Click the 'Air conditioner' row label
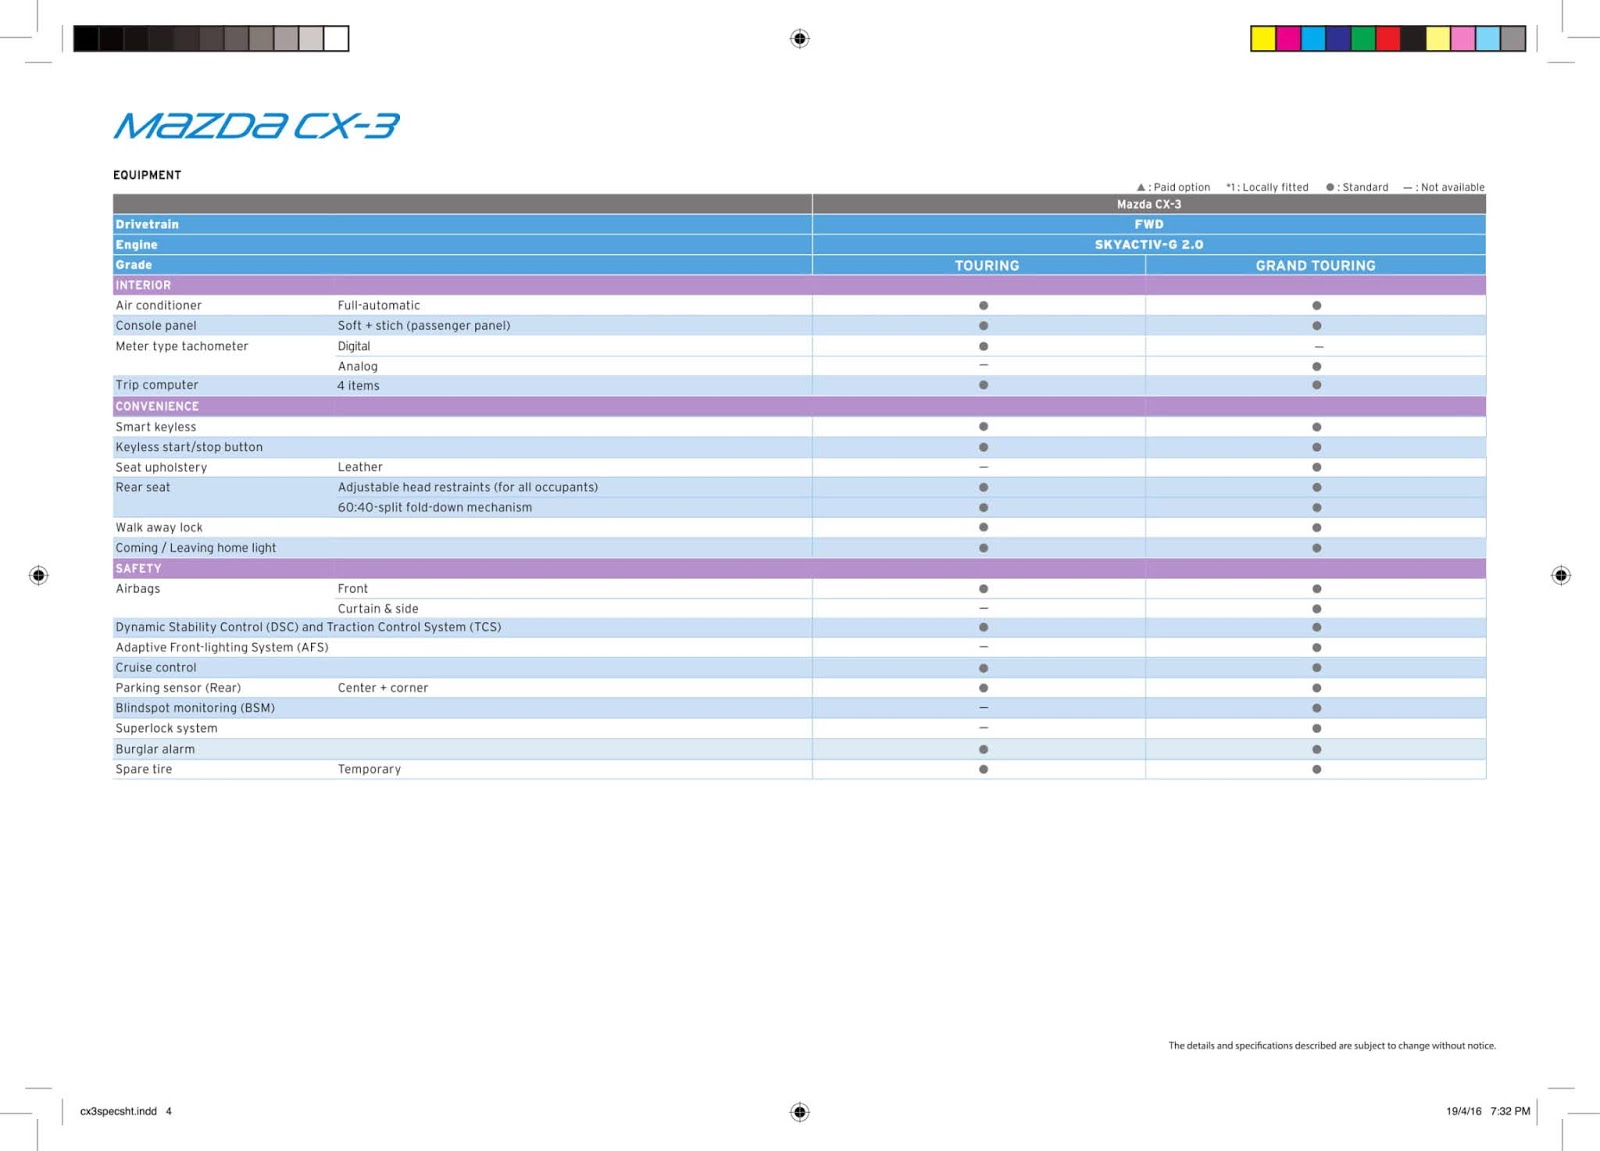This screenshot has height=1151, width=1600. 158,305
